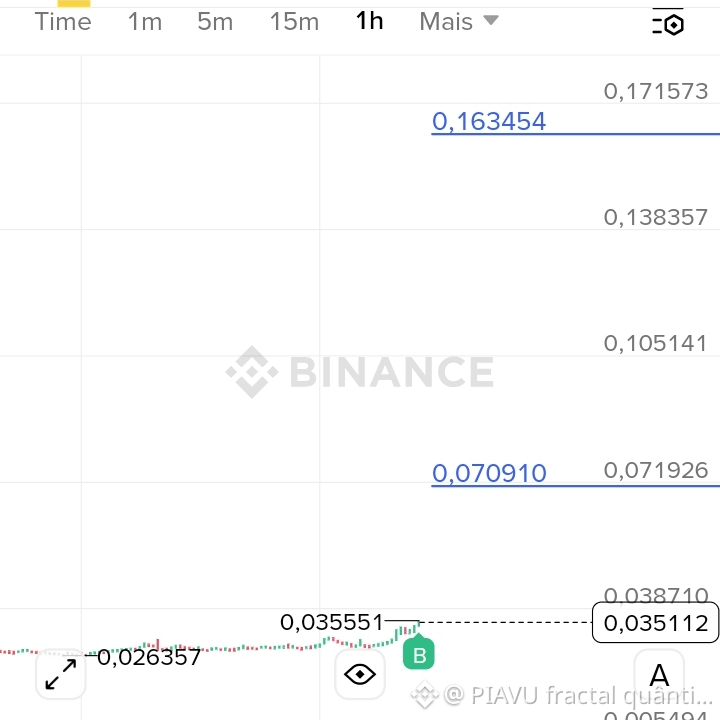
Task: Open the Mais interval menu
Action: click(459, 22)
